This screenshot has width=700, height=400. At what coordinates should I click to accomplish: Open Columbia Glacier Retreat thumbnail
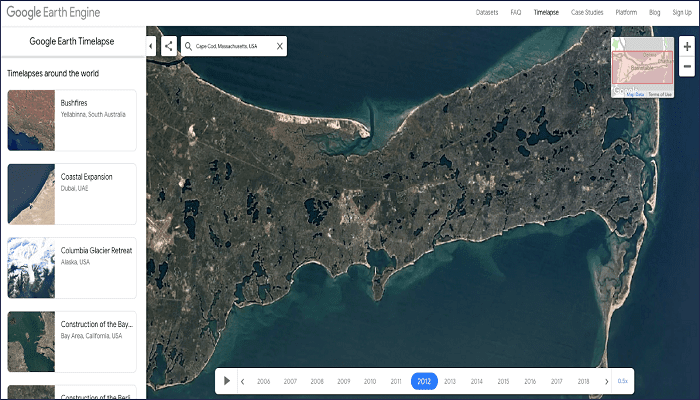click(x=31, y=267)
